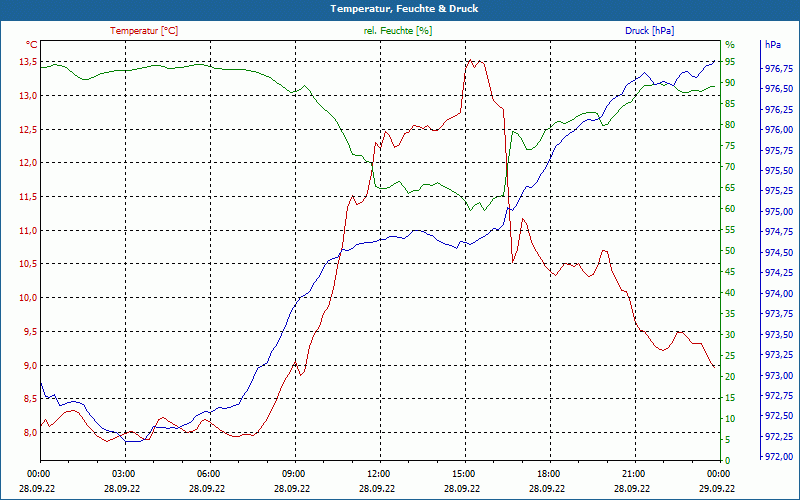The image size is (800, 500).
Task: Click the 75 humidity axis value
Action: 730,146
